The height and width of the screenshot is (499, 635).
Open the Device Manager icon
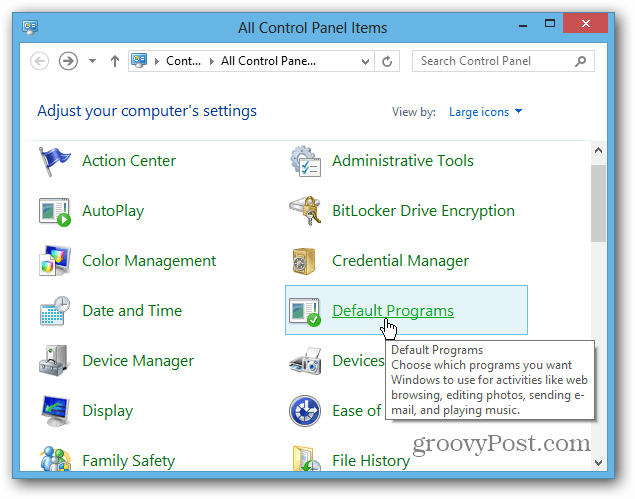[55, 360]
